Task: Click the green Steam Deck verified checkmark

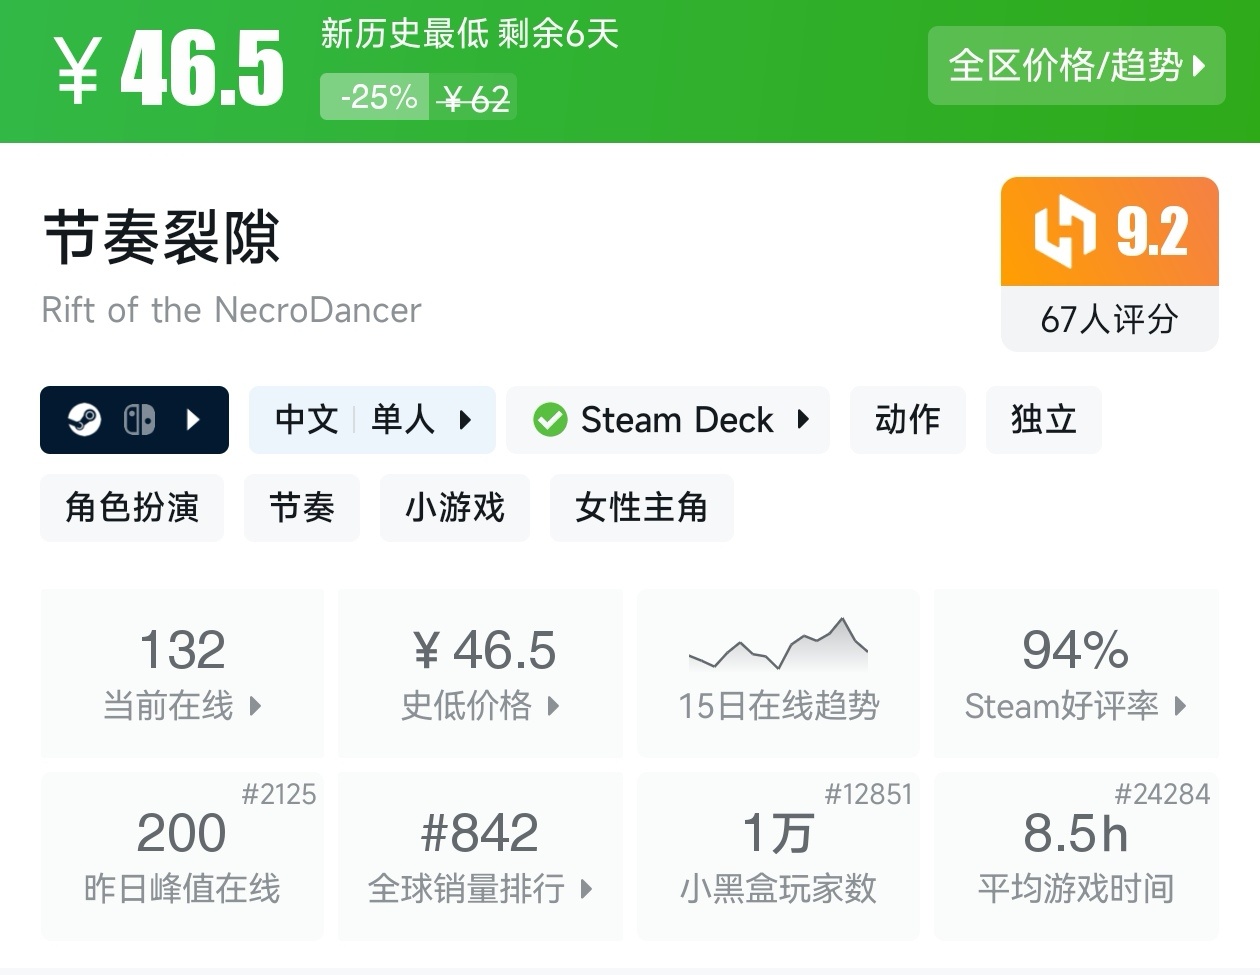Action: (550, 420)
